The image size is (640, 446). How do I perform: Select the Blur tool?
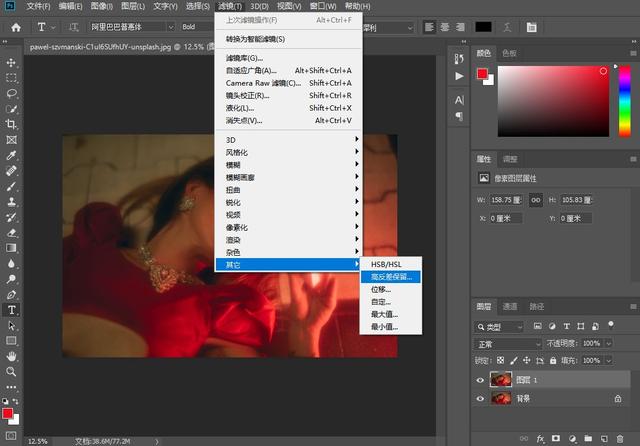[x=11, y=264]
